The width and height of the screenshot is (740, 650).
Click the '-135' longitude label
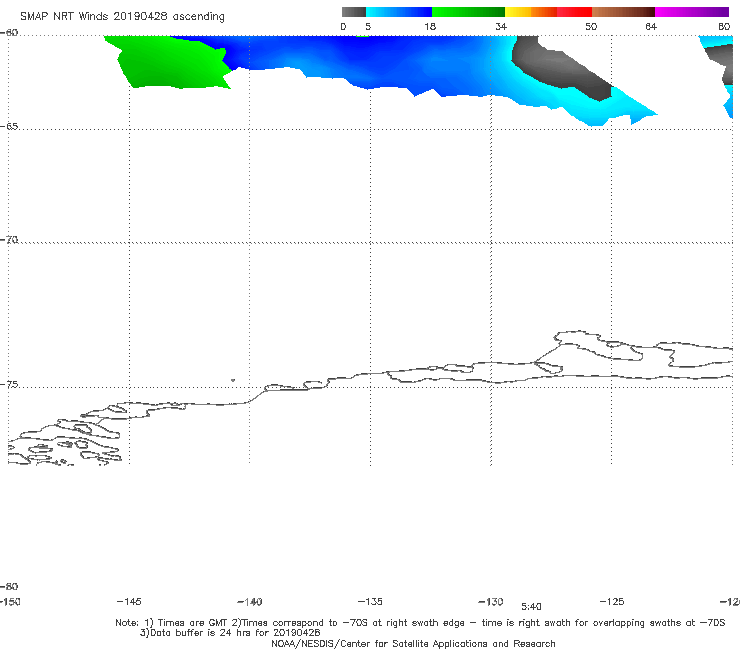click(x=370, y=602)
